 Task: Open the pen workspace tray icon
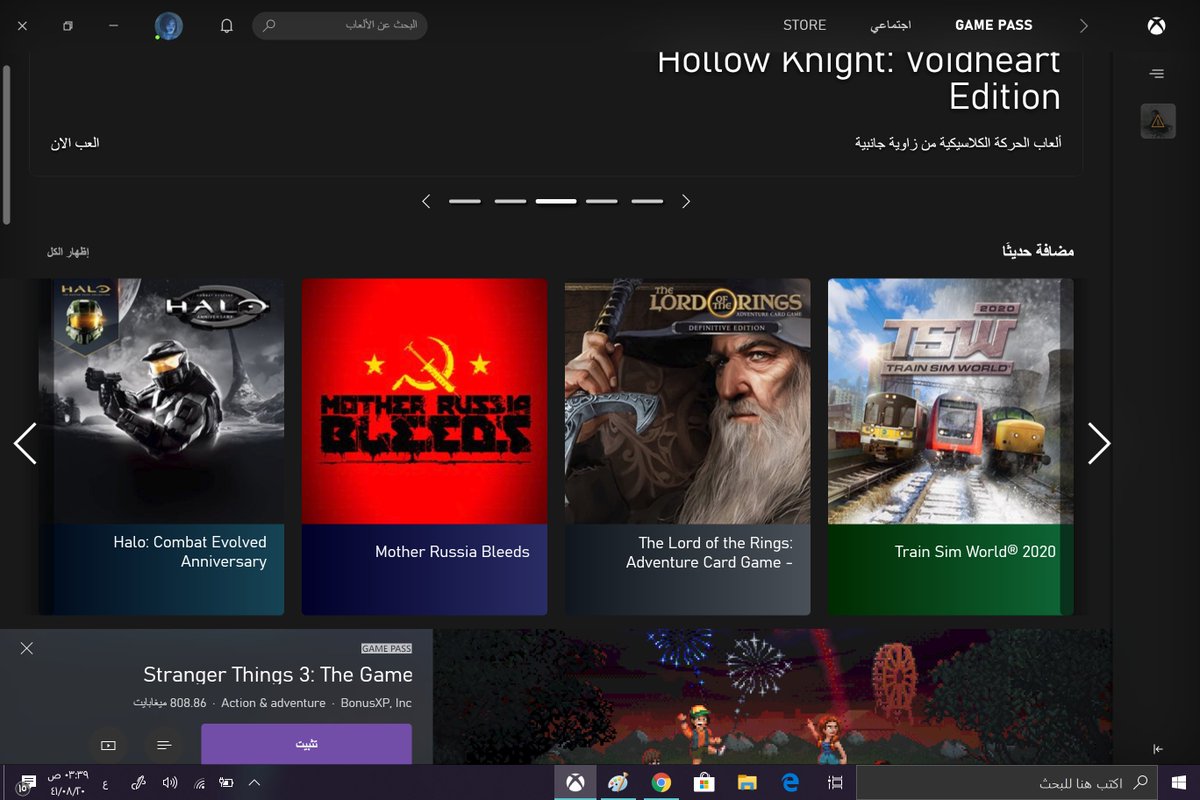coord(139,783)
